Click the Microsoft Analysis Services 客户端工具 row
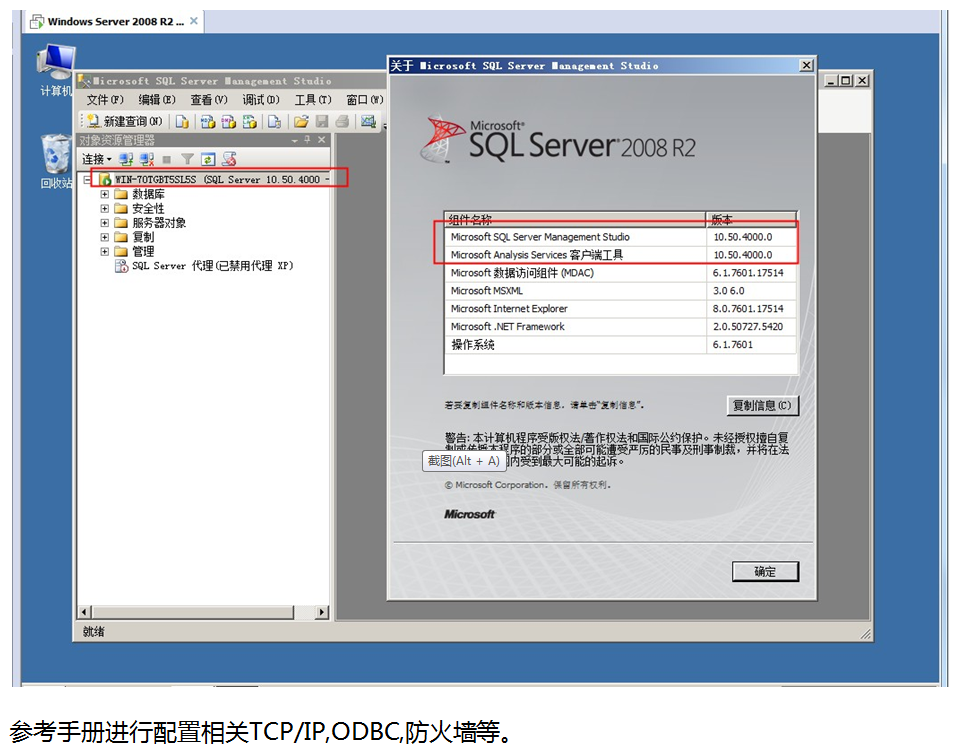Image resolution: width=959 pixels, height=747 pixels. 621,255
